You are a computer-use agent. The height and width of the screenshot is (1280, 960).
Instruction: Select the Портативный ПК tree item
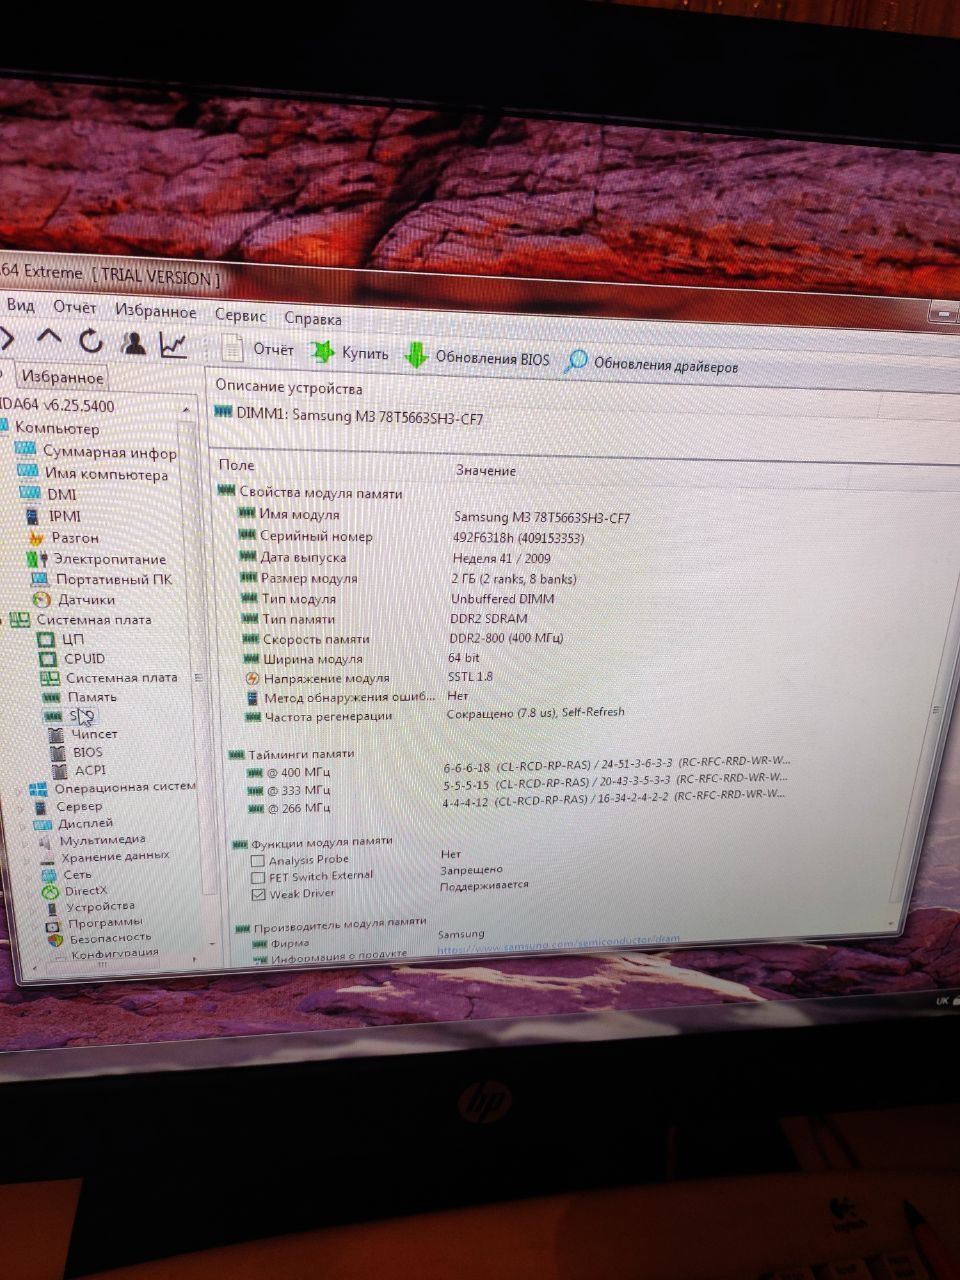click(101, 579)
